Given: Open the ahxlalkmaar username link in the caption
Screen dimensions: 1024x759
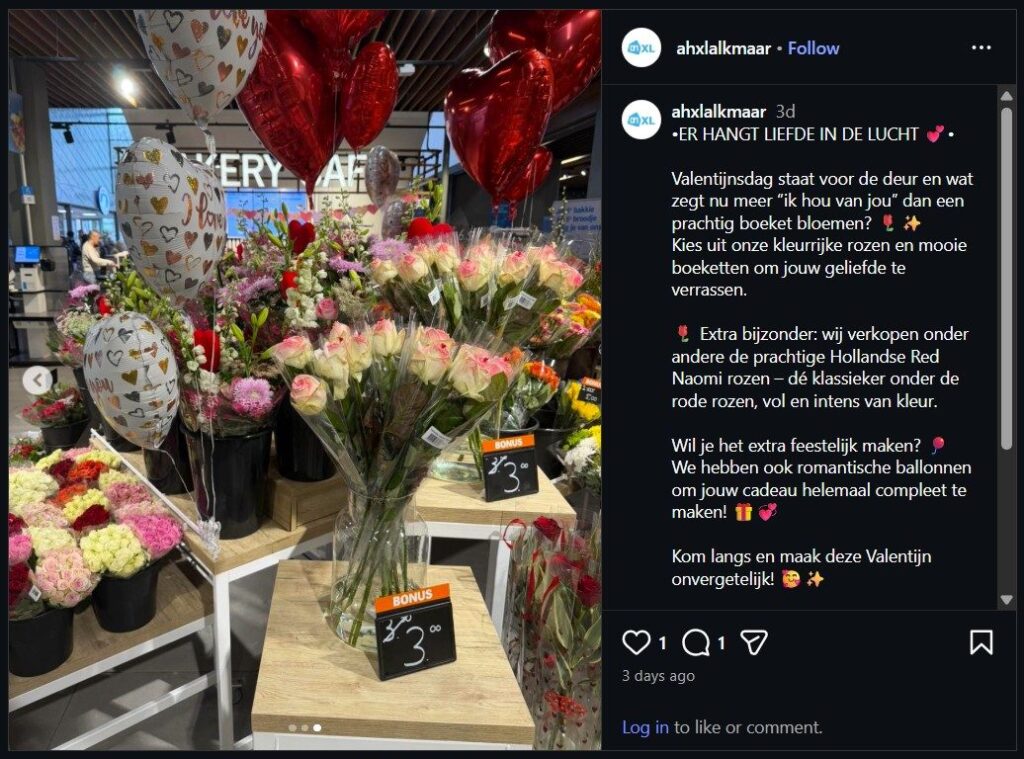Looking at the screenshot, I should pos(718,112).
